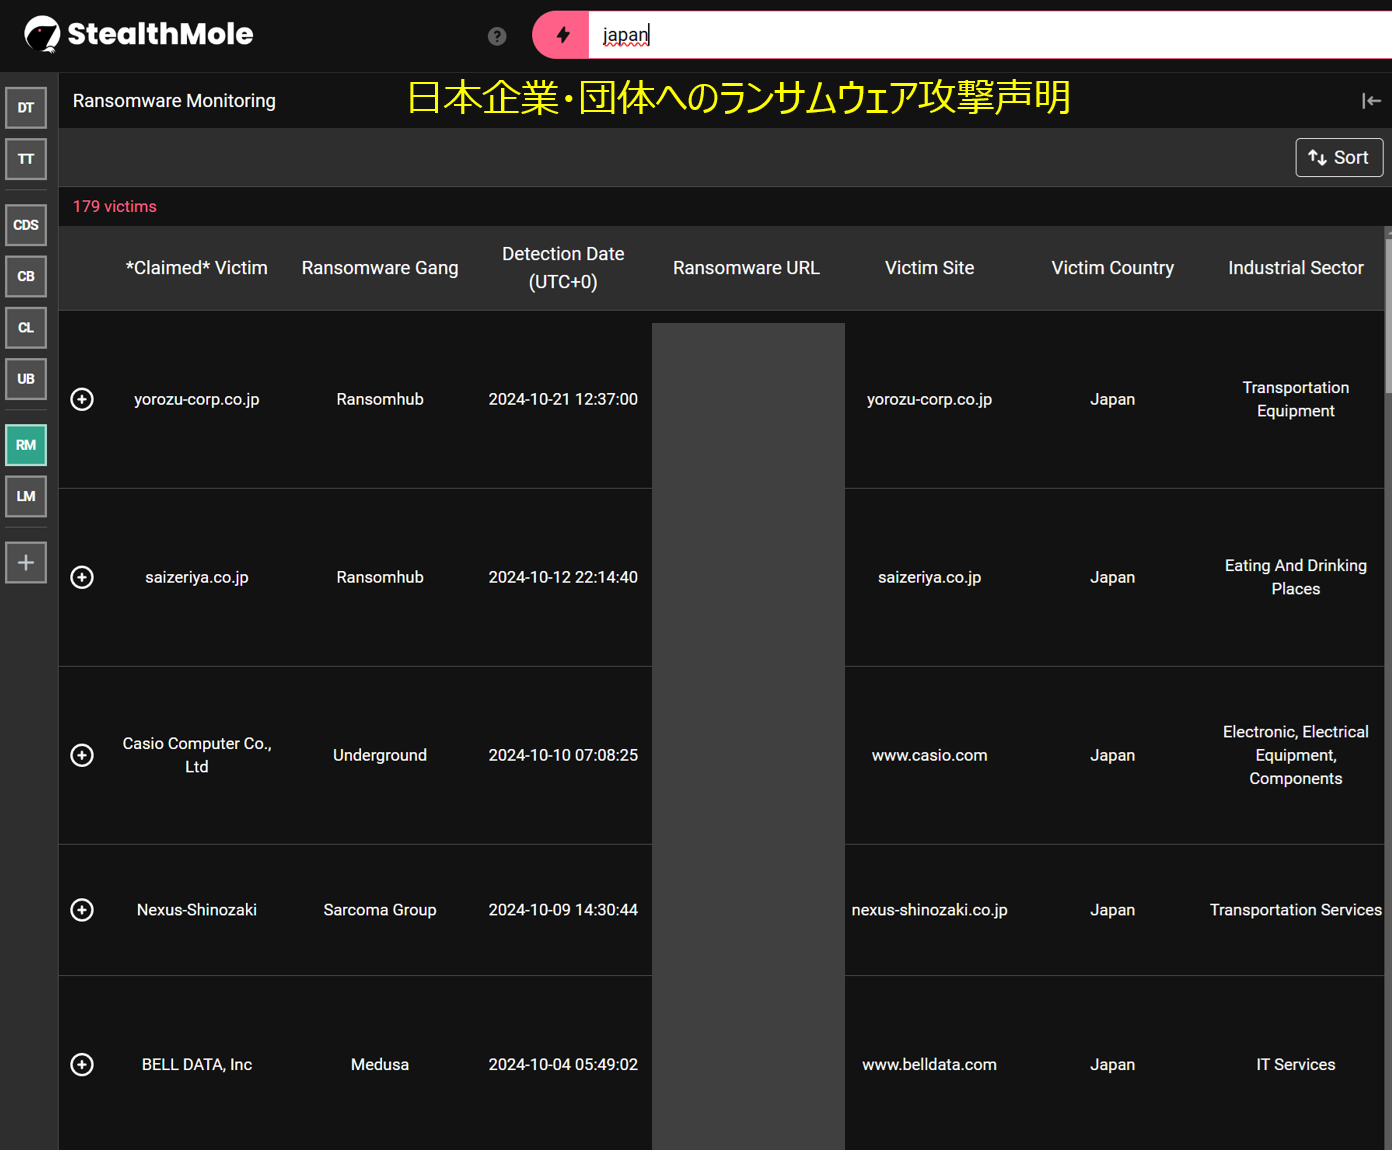Select the RM ransomware monitoring module
Viewport: 1392px width, 1150px height.
[x=26, y=445]
